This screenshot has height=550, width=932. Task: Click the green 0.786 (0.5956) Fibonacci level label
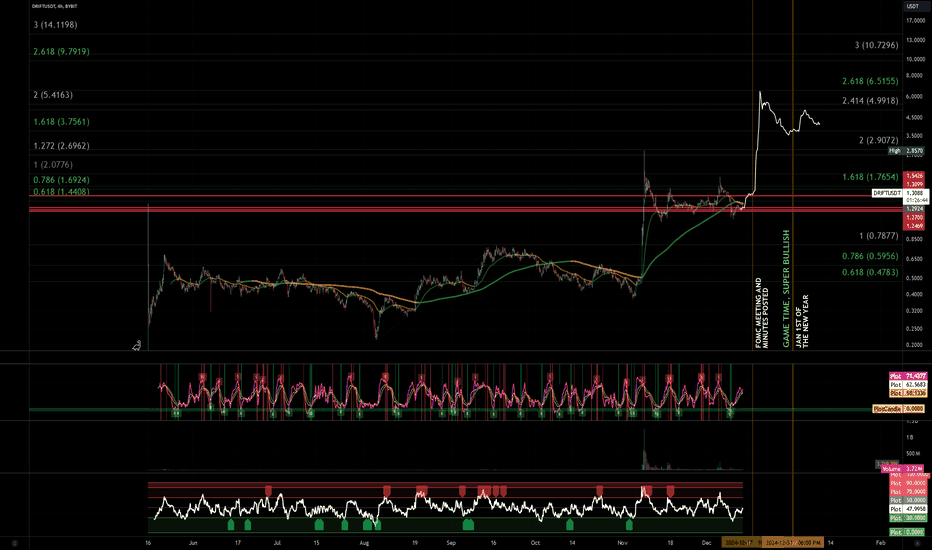pos(870,256)
